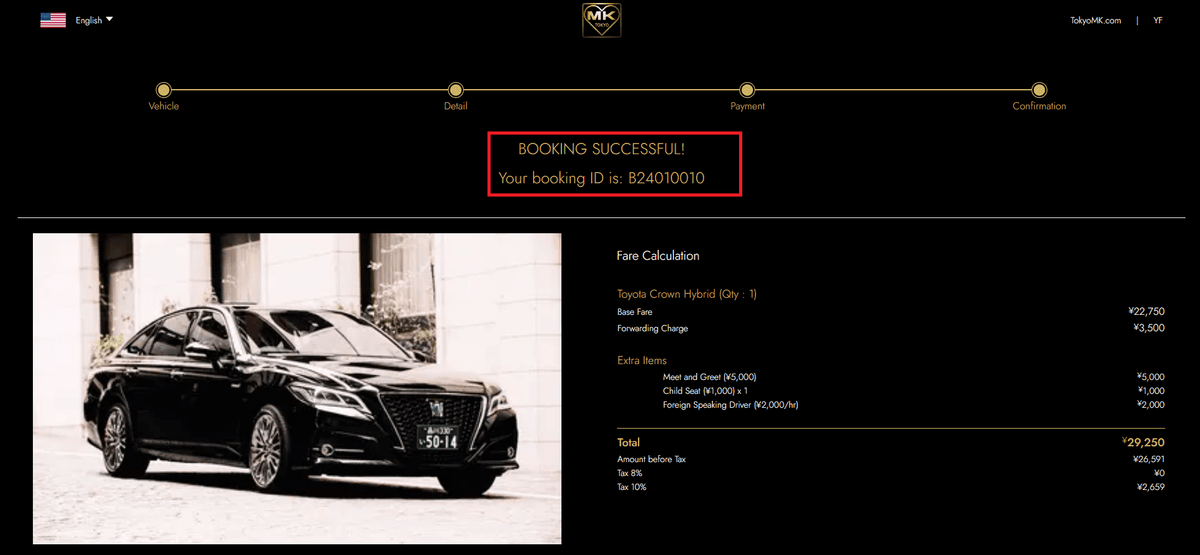The width and height of the screenshot is (1200, 555).
Task: Select the Payment step label
Action: pos(747,106)
